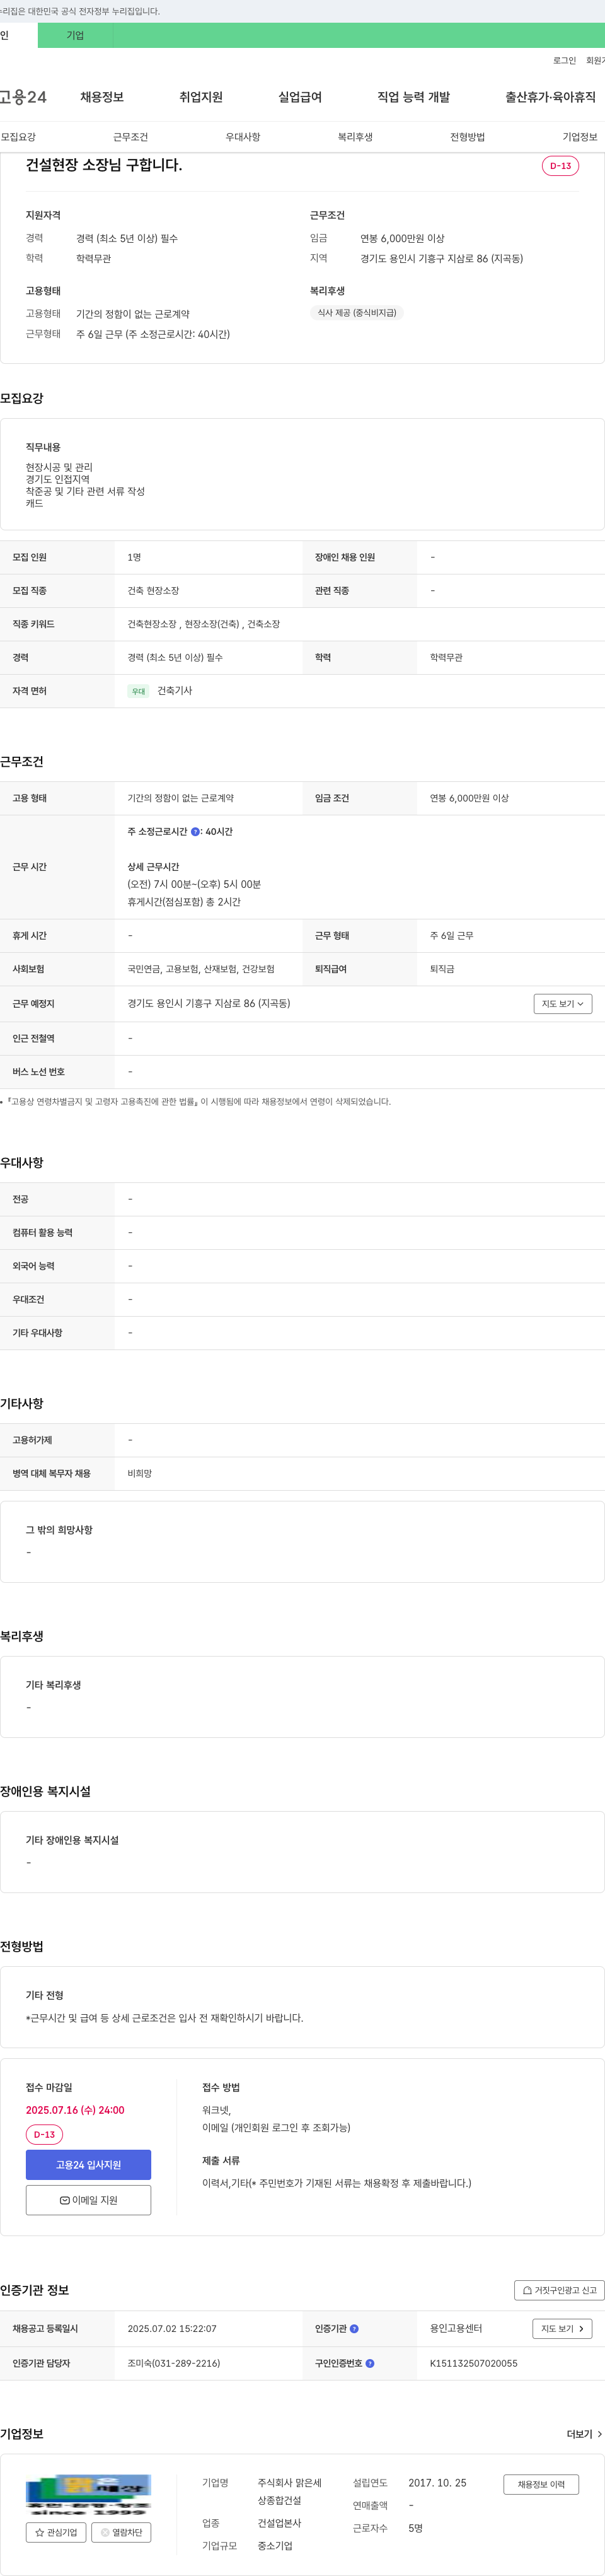Open 지도 보기 for 용인고용센터
Image resolution: width=605 pixels, height=2576 pixels.
click(x=562, y=2329)
